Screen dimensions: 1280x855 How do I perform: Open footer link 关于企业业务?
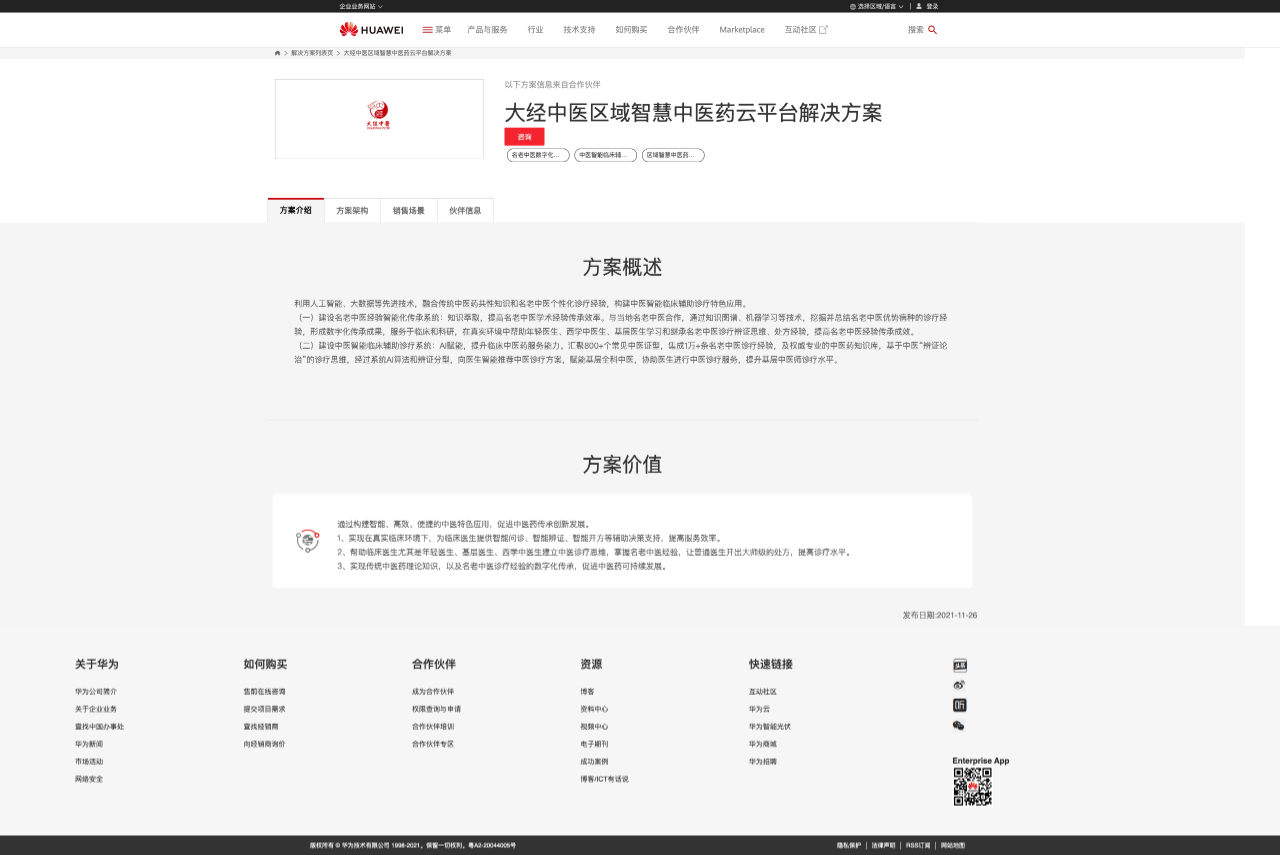pos(96,709)
